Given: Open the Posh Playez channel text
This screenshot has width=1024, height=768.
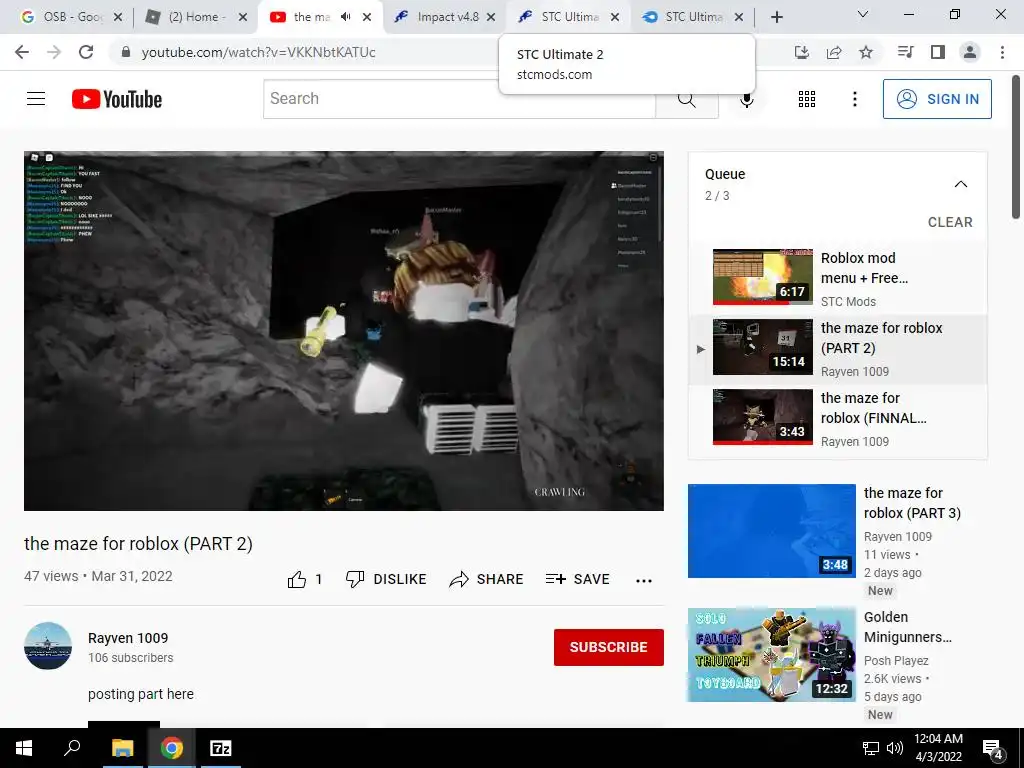Looking at the screenshot, I should (x=896, y=660).
